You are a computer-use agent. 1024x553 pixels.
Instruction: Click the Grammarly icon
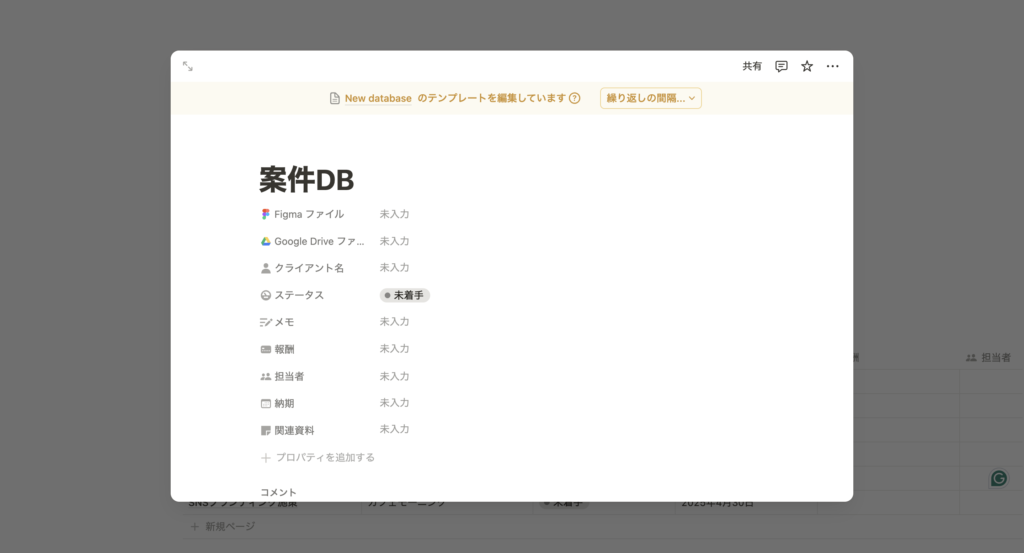coord(998,478)
